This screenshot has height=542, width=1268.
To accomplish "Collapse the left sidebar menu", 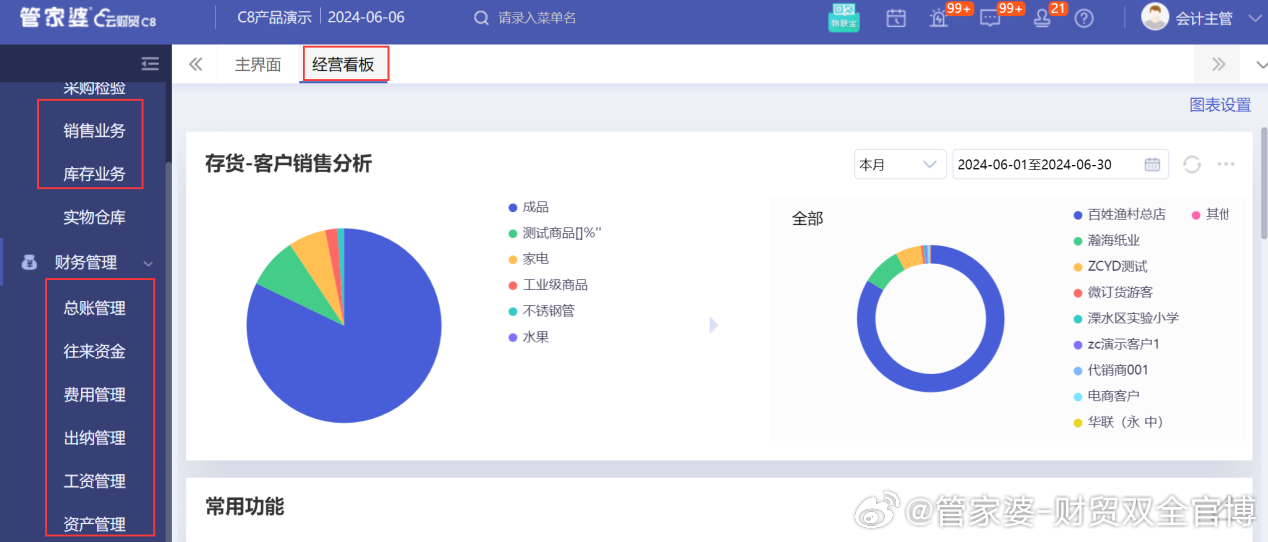I will click(150, 64).
